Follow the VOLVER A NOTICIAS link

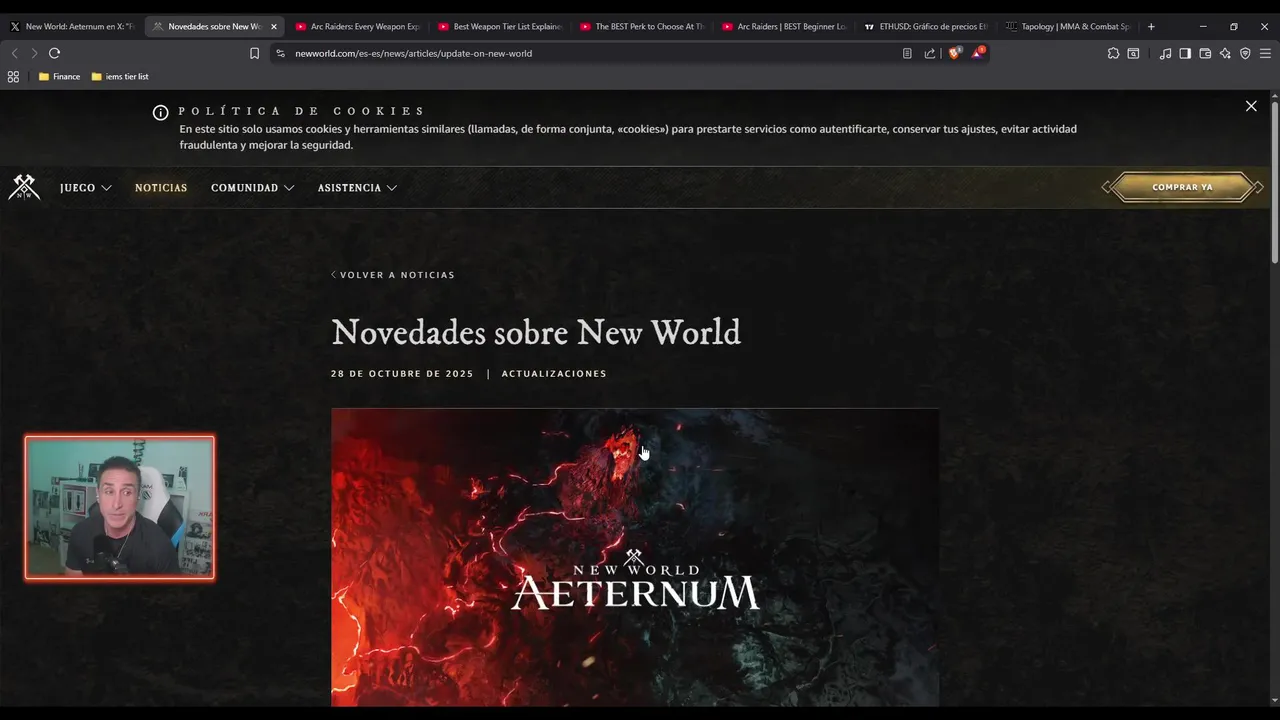[393, 275]
